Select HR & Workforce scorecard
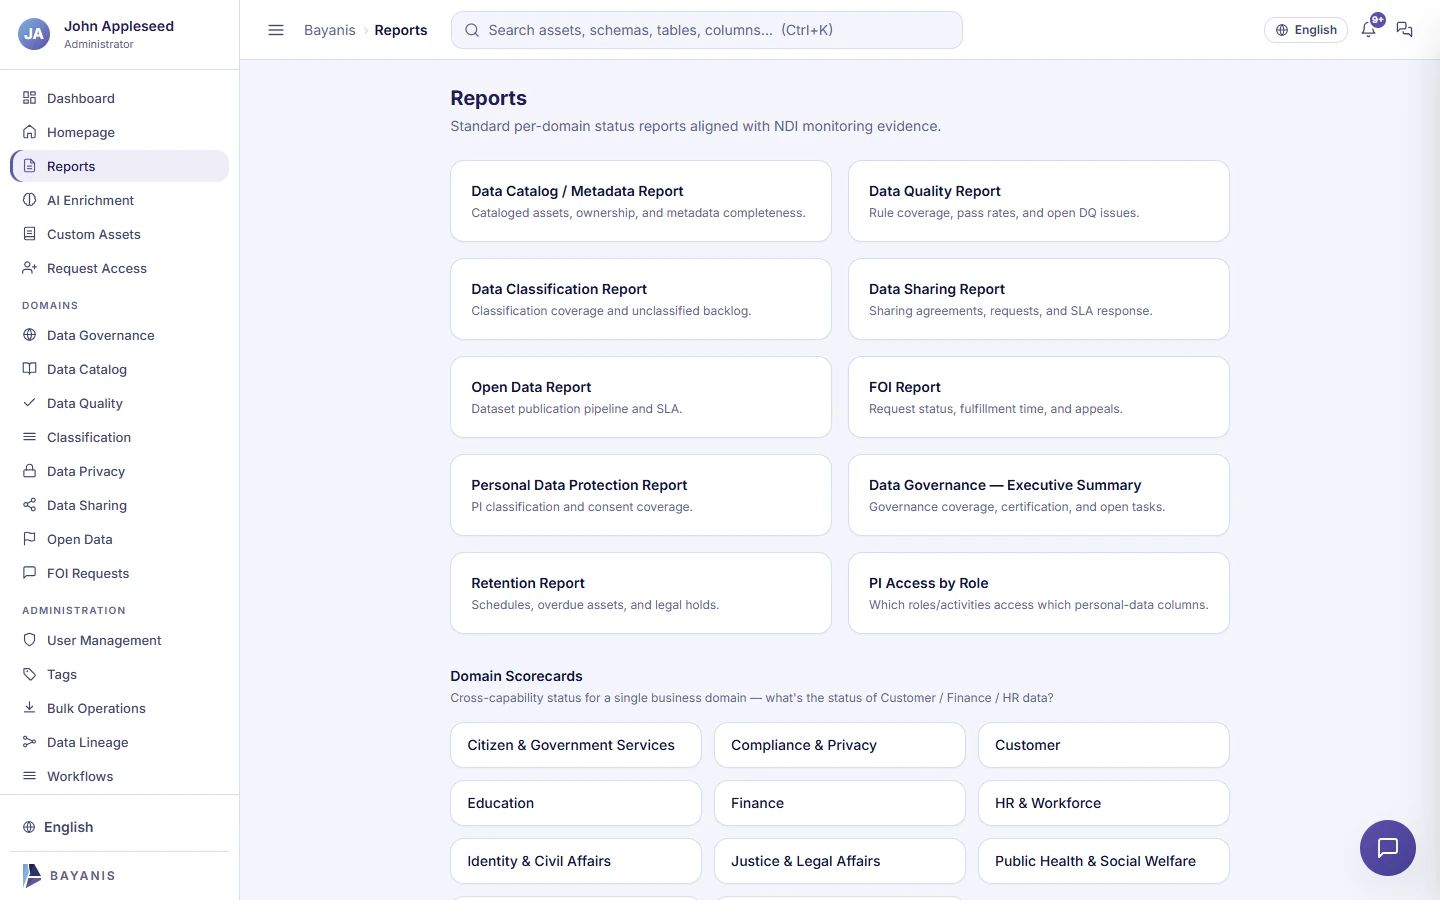 click(x=1104, y=803)
